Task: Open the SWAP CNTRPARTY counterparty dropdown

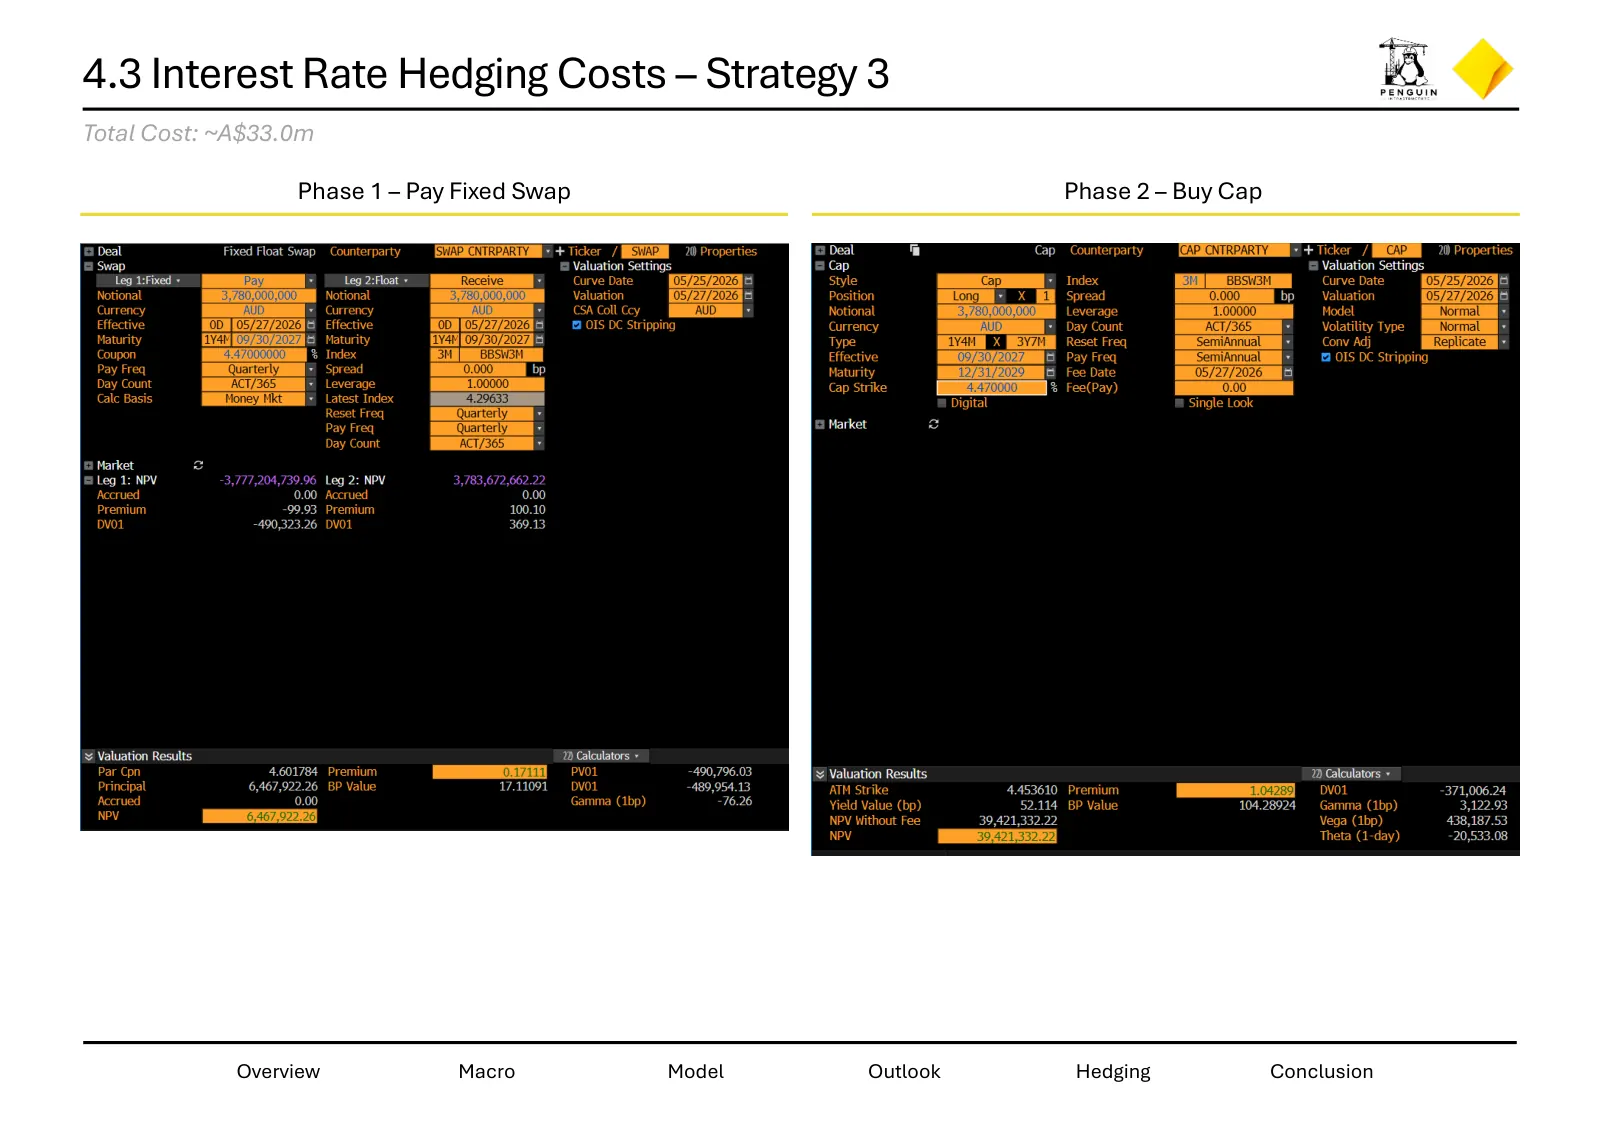Action: pyautogui.click(x=548, y=251)
